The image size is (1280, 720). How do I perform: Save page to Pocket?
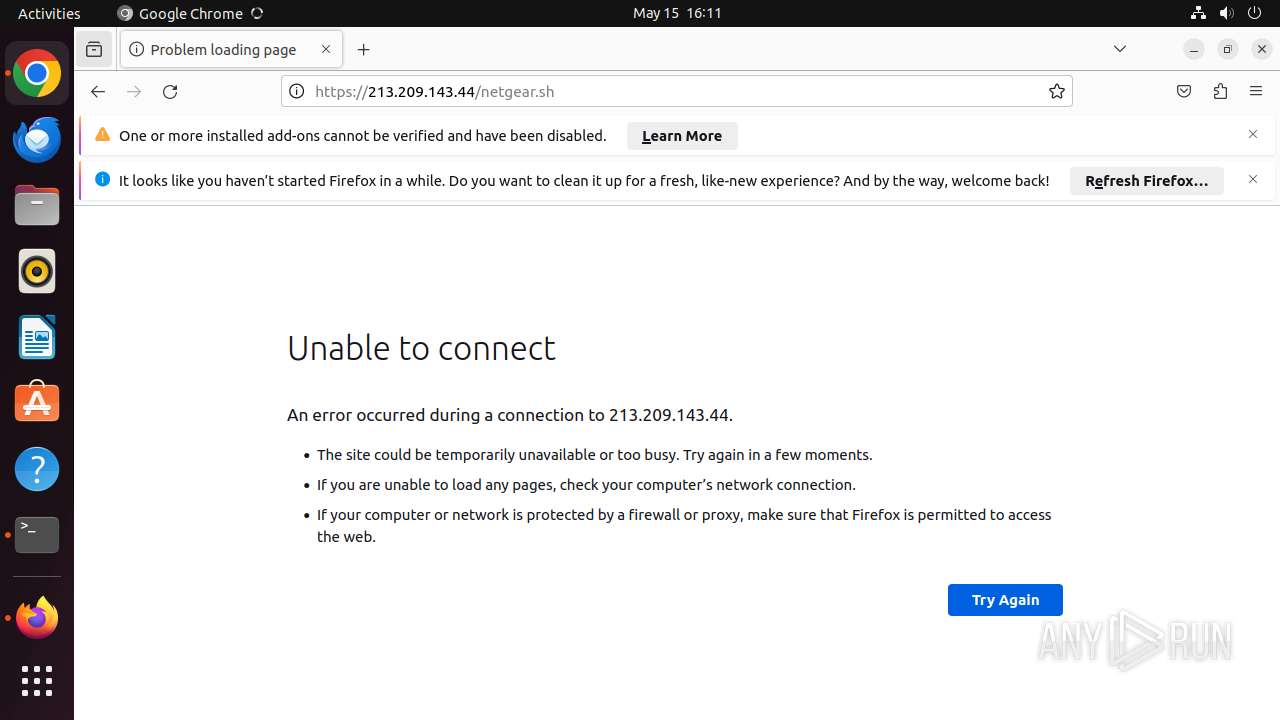pyautogui.click(x=1184, y=91)
